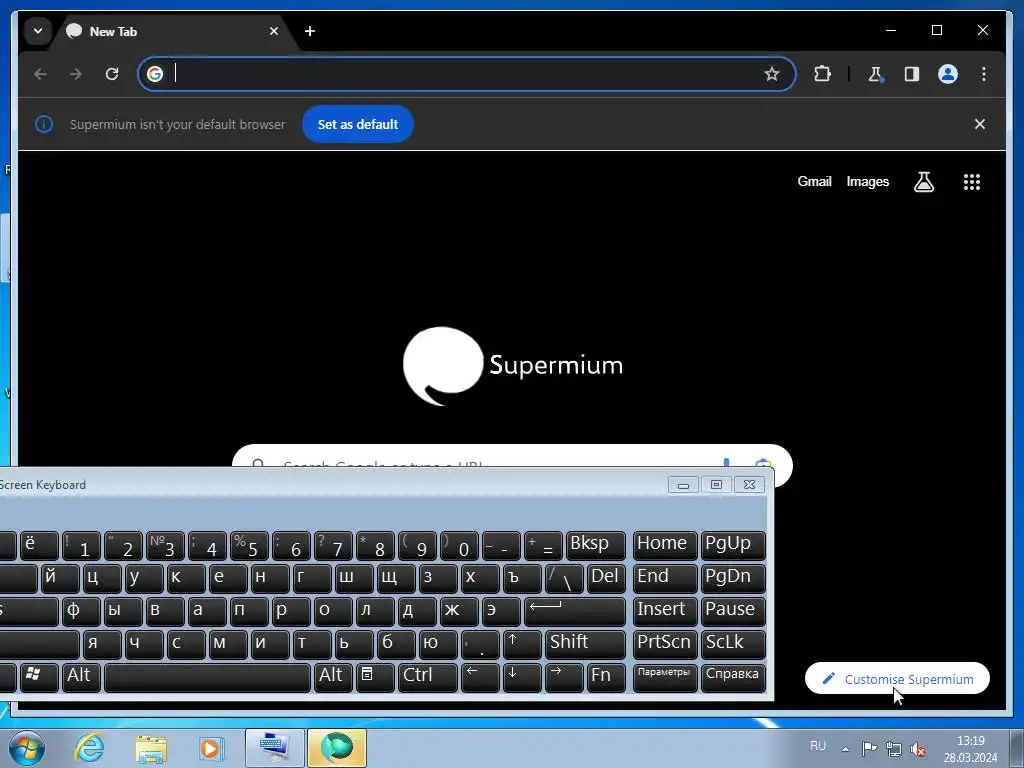Click the Bksp key on keyboard
Viewport: 1024px width, 768px height.
tap(596, 545)
